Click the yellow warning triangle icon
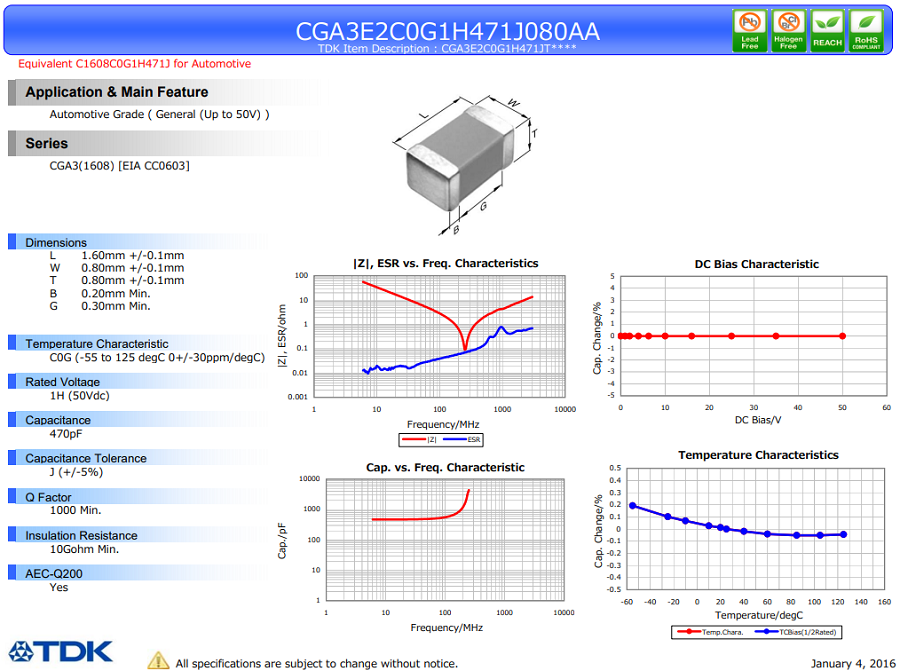Viewport: 900px width, 671px height. pos(158,661)
